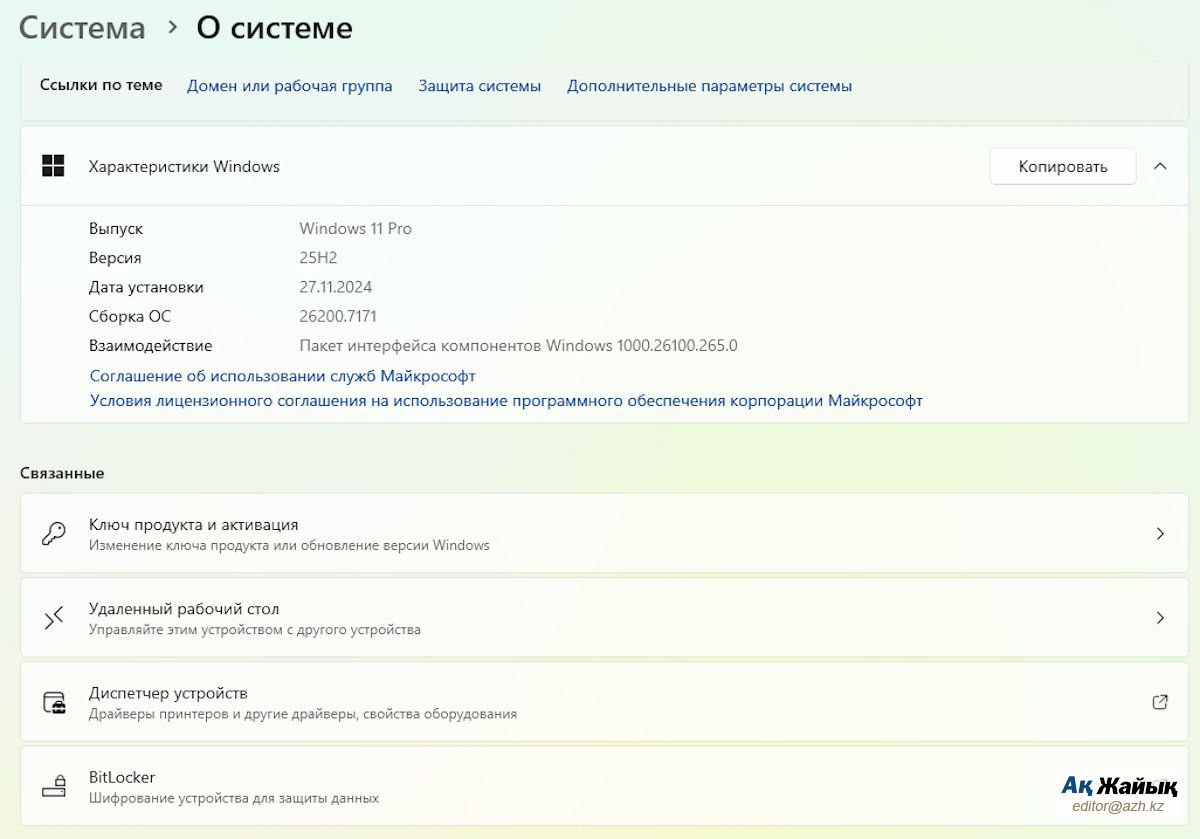Collapse the Характеристики Windows section chevron
The width and height of the screenshot is (1200, 839).
(x=1160, y=166)
